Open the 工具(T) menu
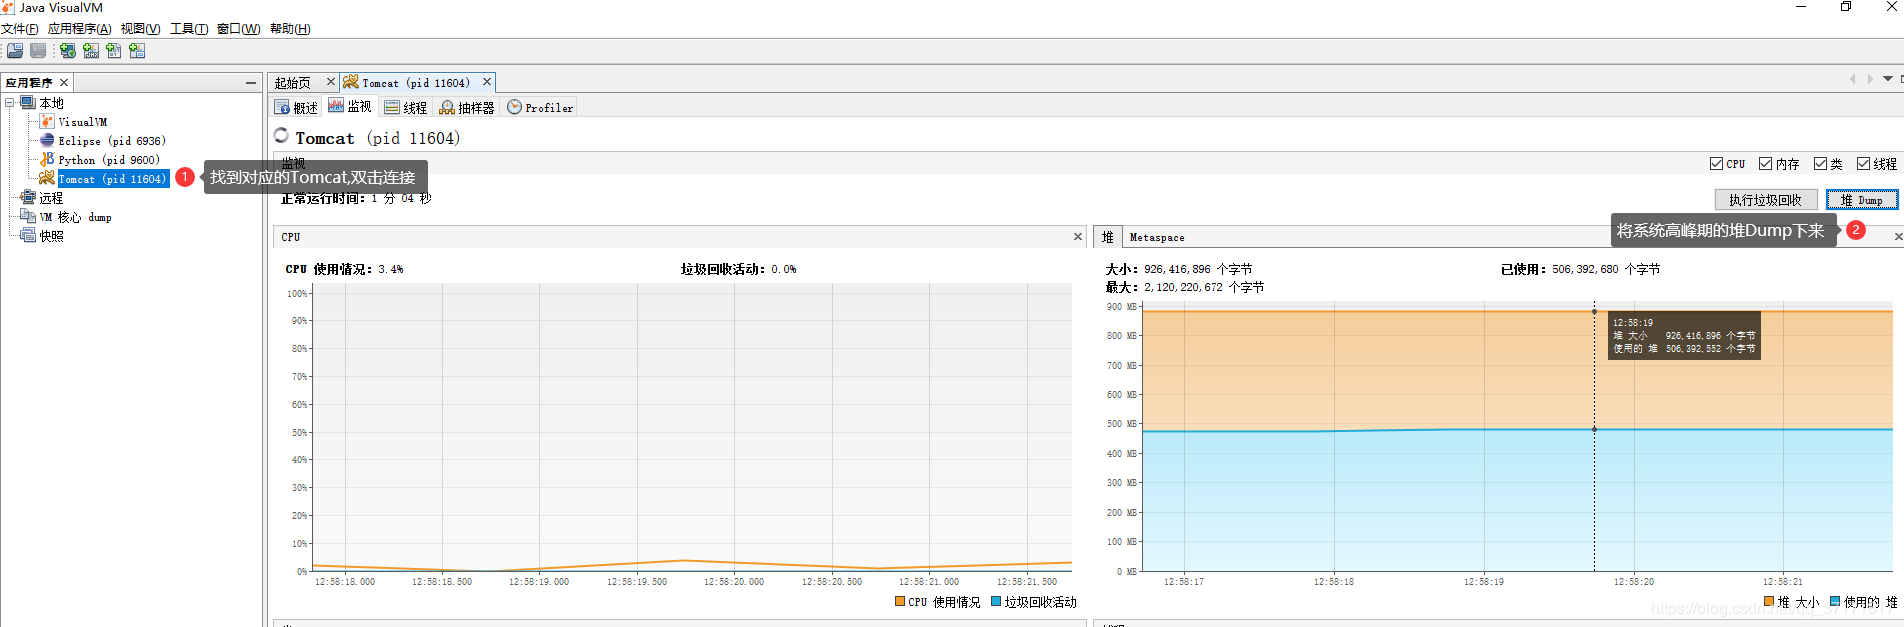Viewport: 1904px width, 627px height. 189,29
